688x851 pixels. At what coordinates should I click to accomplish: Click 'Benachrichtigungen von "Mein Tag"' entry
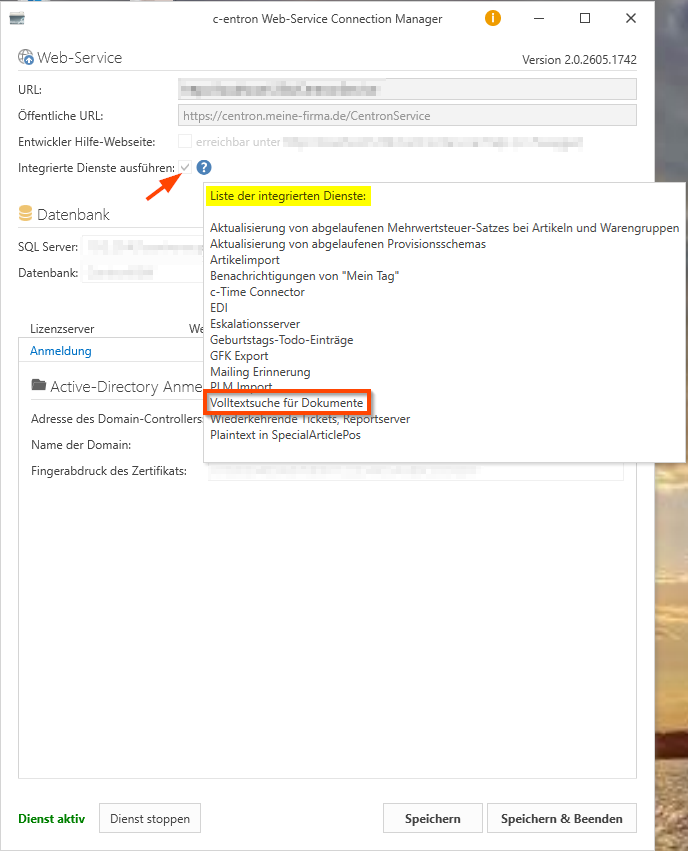pyautogui.click(x=304, y=276)
